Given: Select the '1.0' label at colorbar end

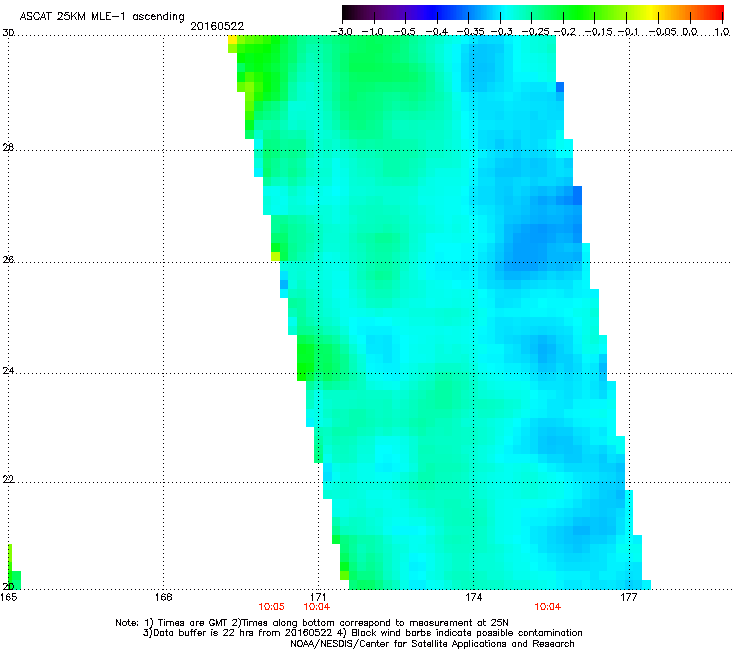Looking at the screenshot, I should click(722, 32).
